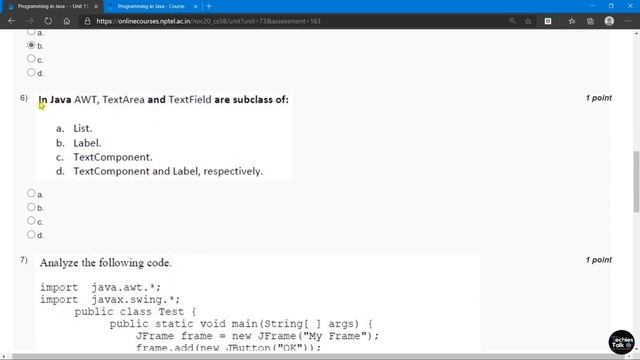The height and width of the screenshot is (360, 640).
Task: Open the favorites list icon
Action: pyautogui.click(x=571, y=21)
